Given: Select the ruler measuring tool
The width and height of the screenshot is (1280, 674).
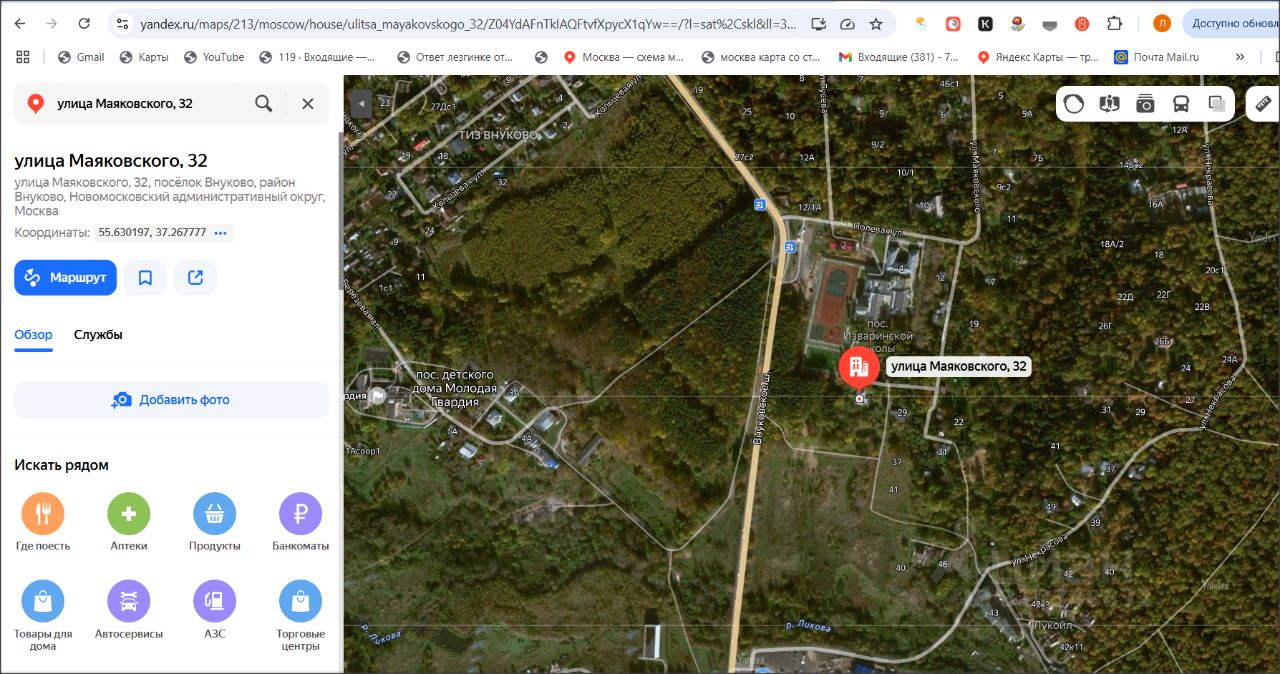Looking at the screenshot, I should pos(1264,104).
